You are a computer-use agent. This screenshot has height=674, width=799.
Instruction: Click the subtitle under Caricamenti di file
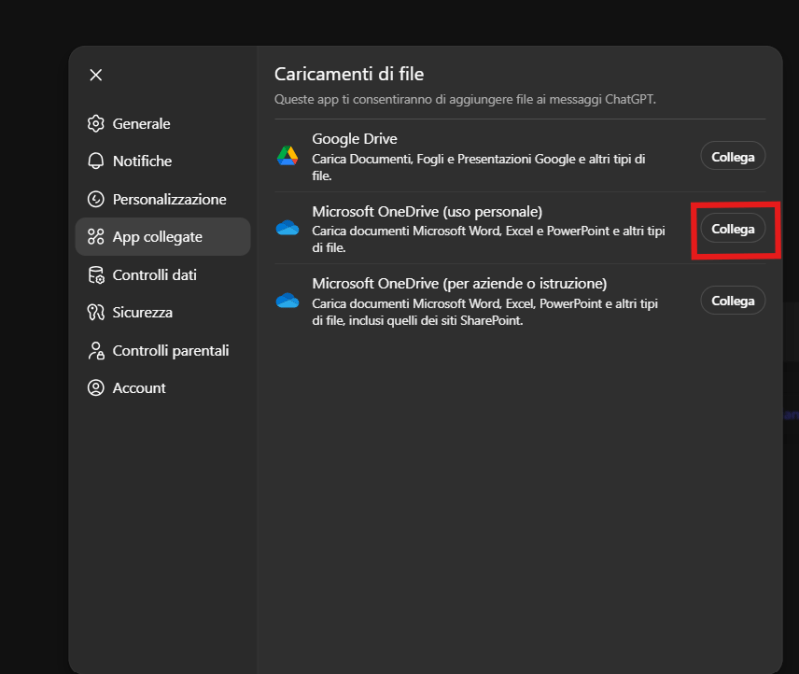tap(465, 100)
